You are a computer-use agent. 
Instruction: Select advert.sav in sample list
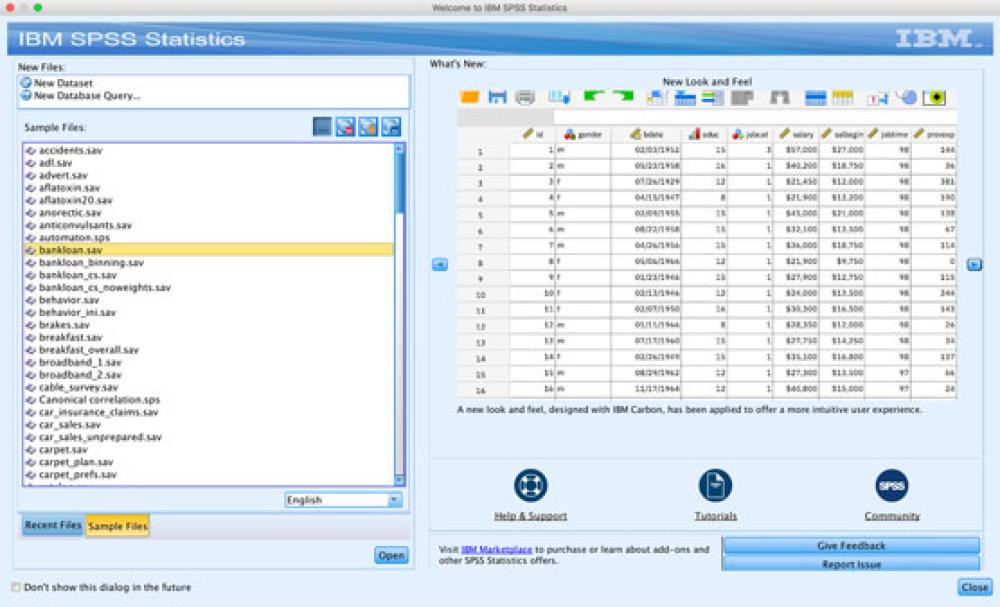pos(209,175)
